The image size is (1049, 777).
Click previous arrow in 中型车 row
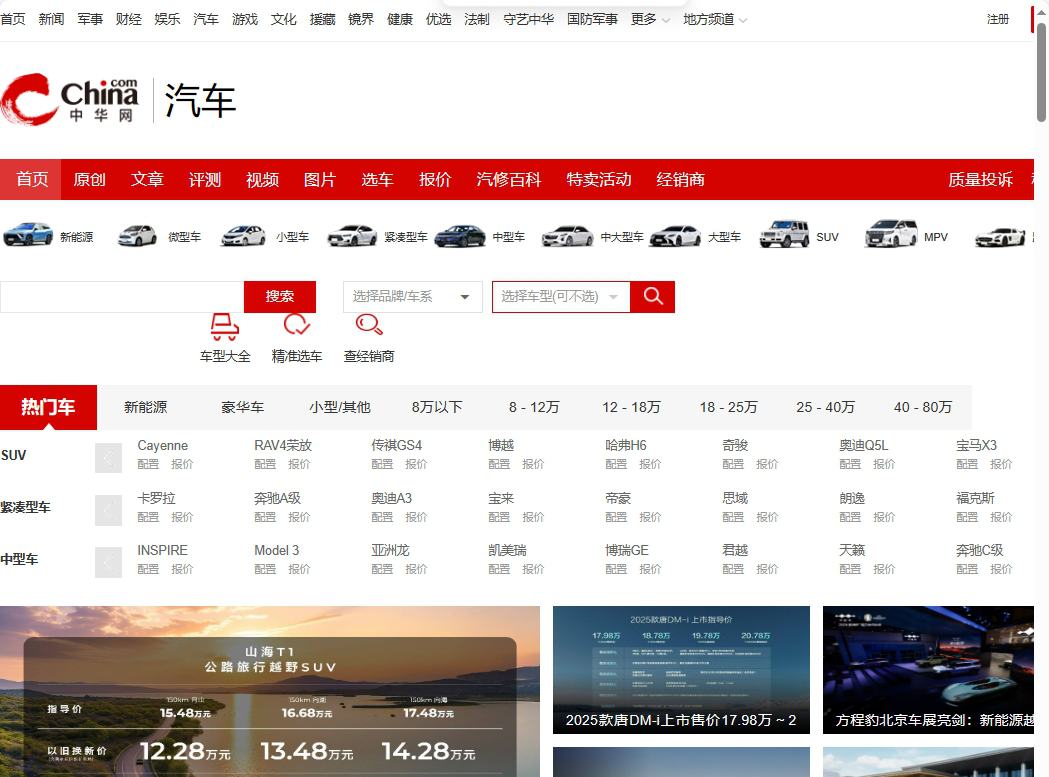[108, 562]
